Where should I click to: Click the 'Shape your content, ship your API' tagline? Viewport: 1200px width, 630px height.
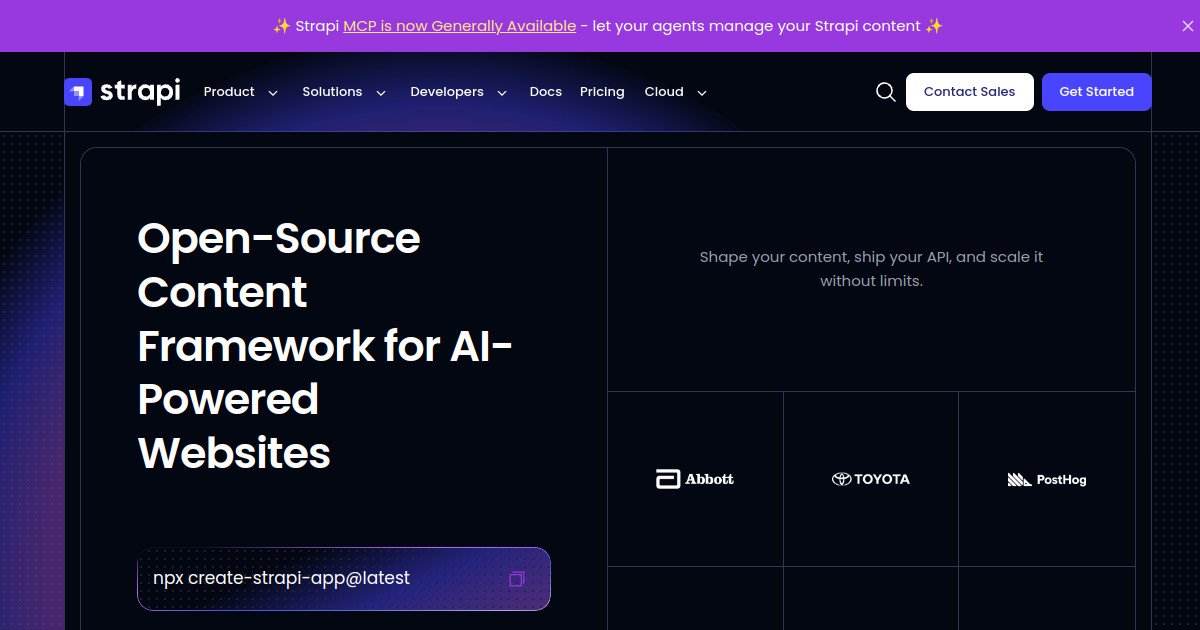point(871,269)
